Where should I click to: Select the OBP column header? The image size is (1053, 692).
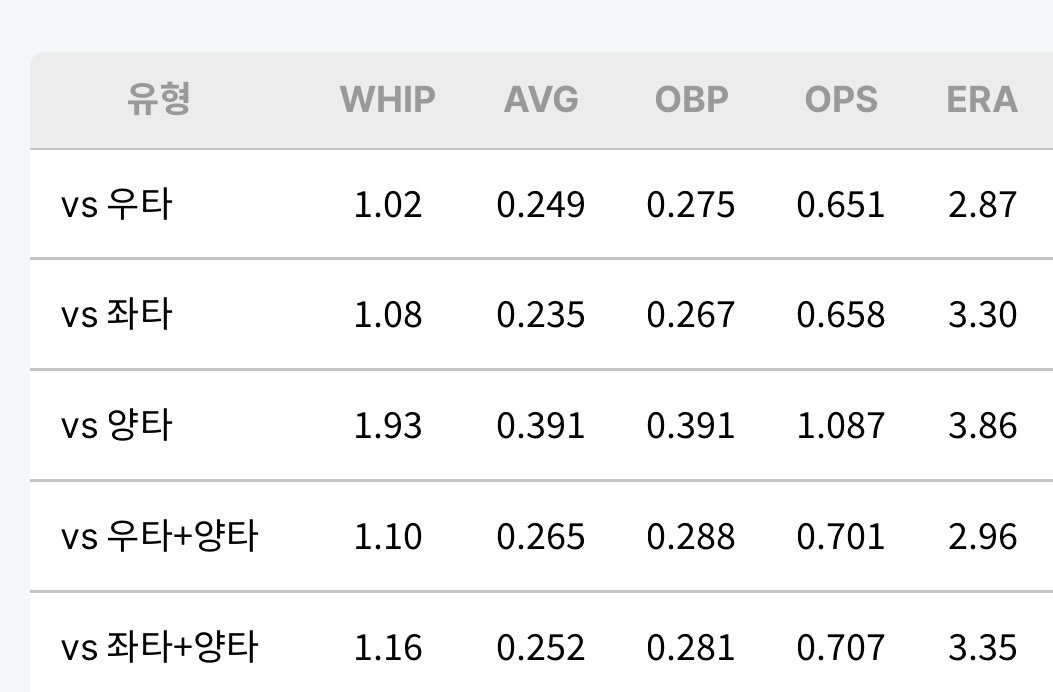692,99
